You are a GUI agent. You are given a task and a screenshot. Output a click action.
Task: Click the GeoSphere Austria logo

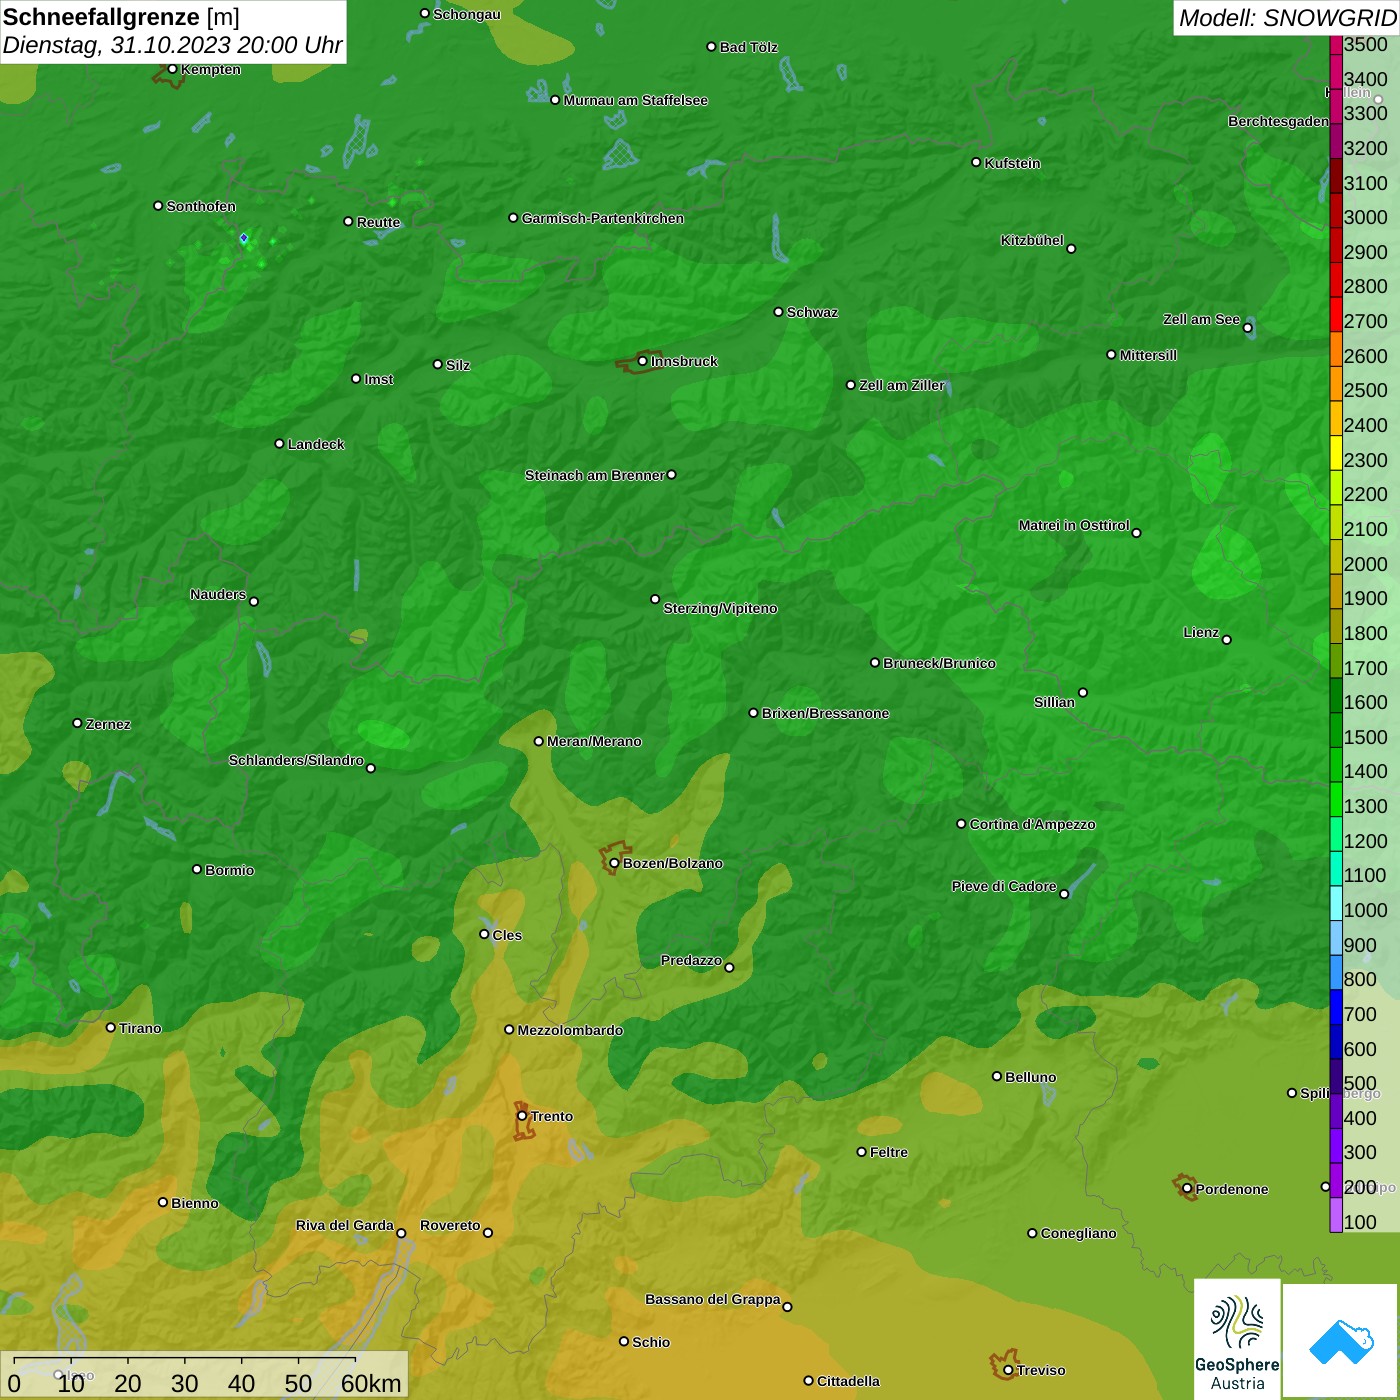point(1237,1340)
